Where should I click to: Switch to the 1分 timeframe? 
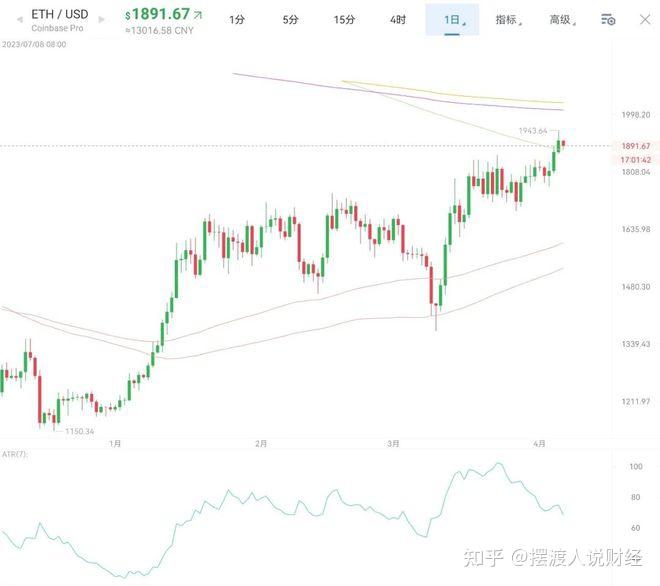coord(237,19)
